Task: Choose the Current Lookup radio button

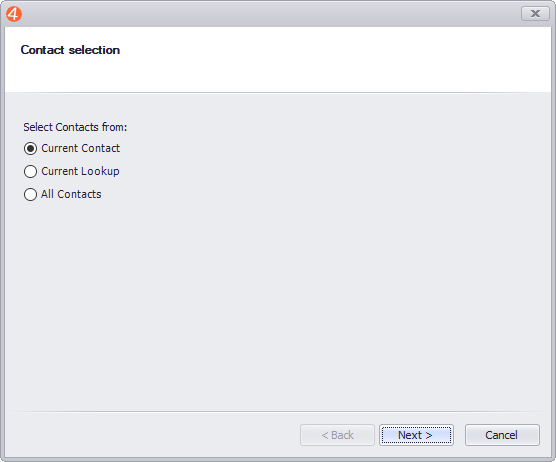Action: coord(30,172)
